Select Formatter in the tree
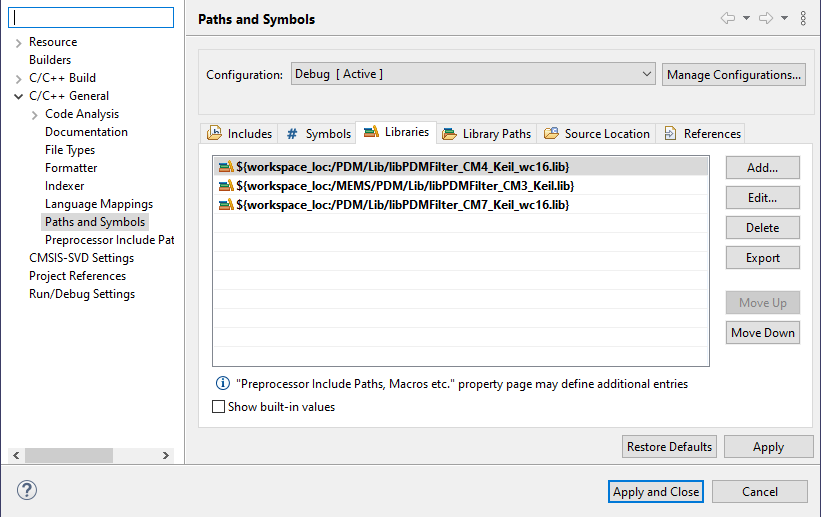Viewport: 821px width, 517px height. pos(71,168)
